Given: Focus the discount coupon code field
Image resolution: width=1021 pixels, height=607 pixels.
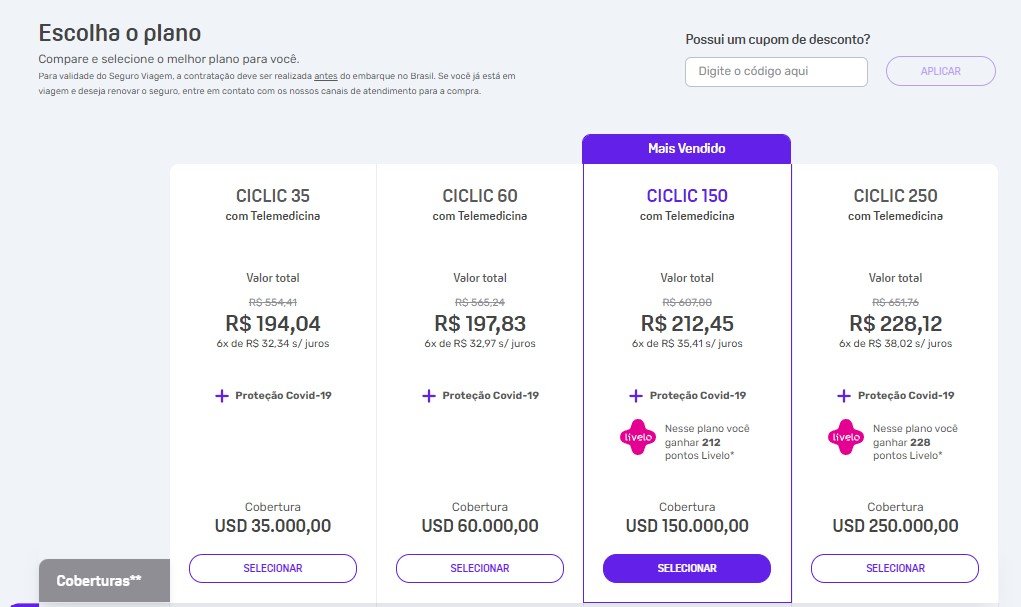Looking at the screenshot, I should [776, 72].
